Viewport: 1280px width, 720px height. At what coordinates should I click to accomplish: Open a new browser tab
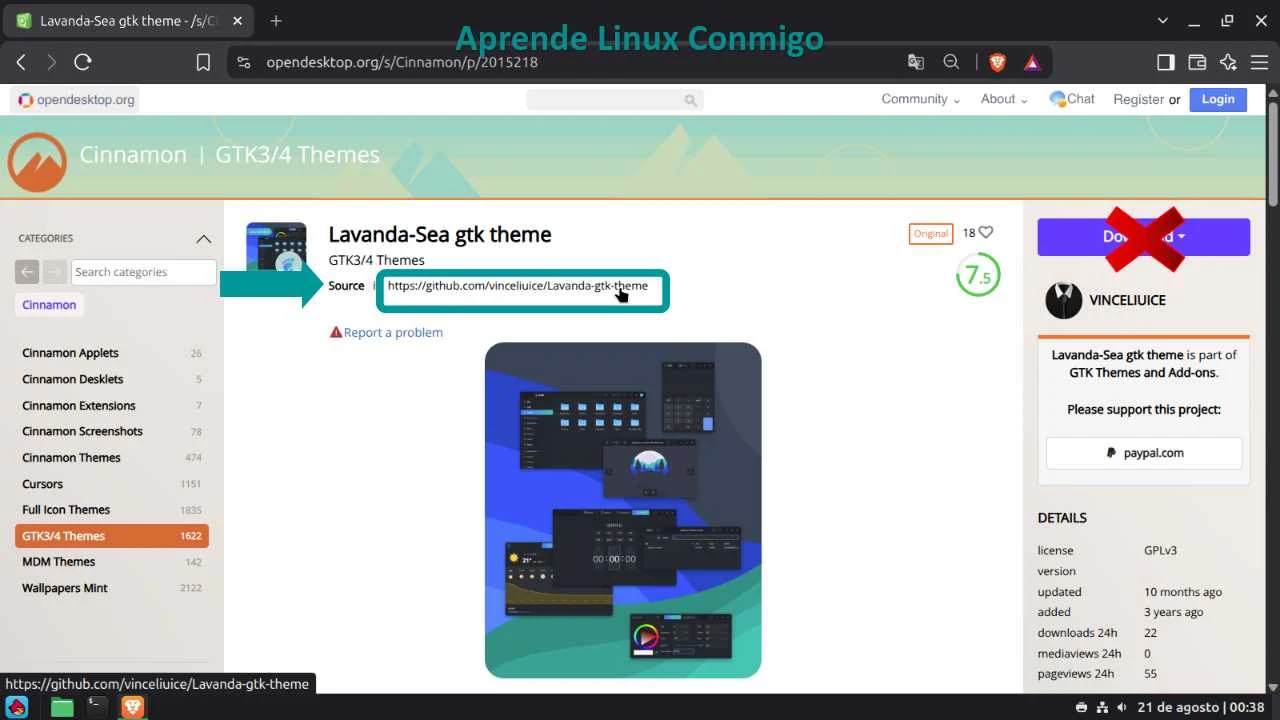[x=276, y=20]
